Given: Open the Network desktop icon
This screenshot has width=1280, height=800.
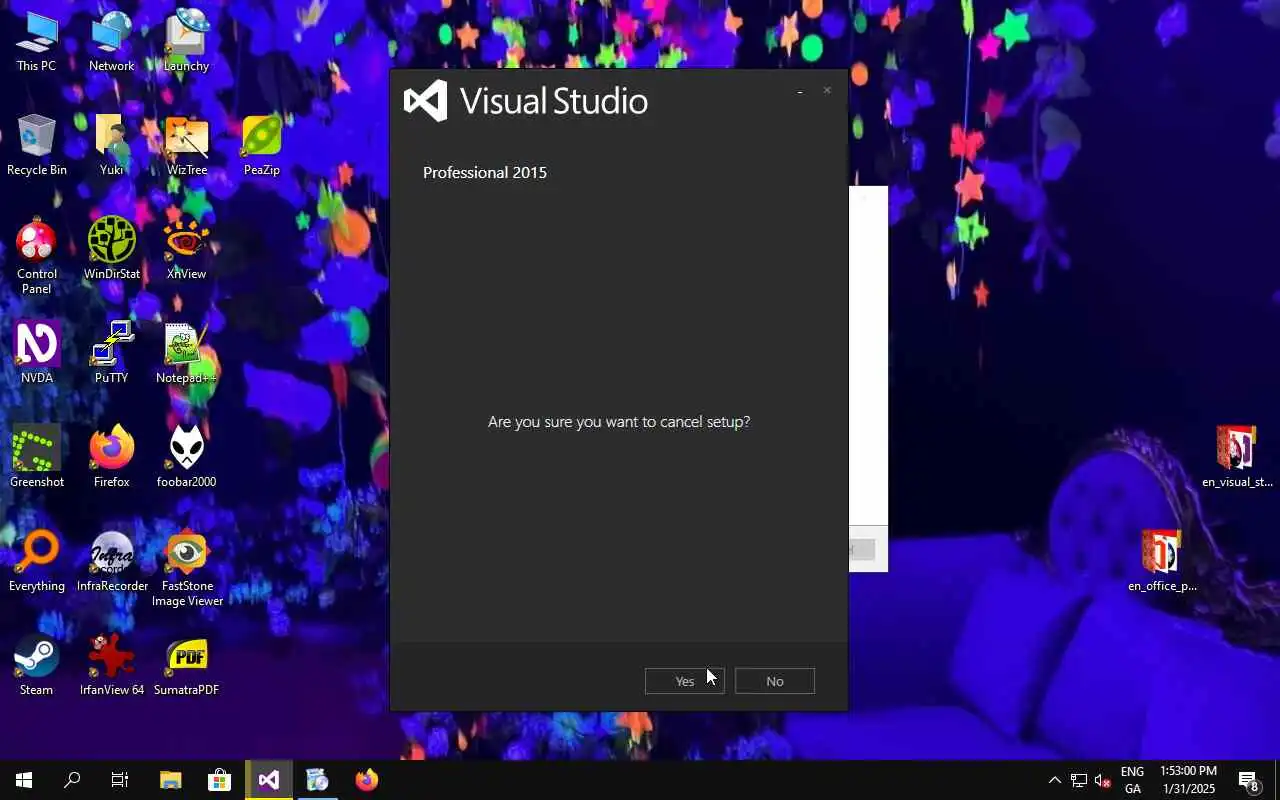Looking at the screenshot, I should (112, 42).
